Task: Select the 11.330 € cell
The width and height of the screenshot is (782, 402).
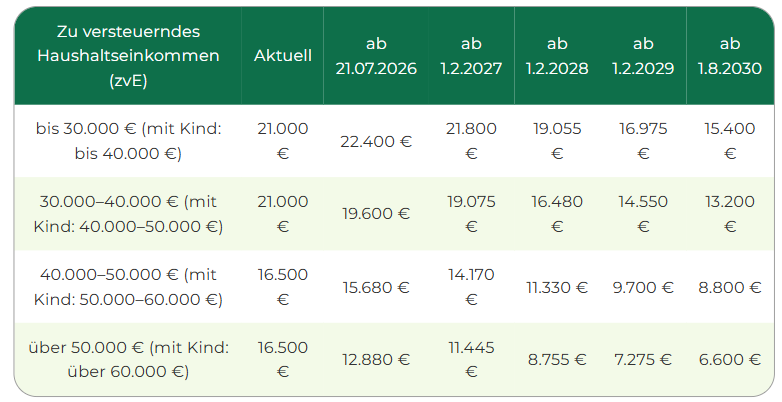Action: (x=557, y=287)
